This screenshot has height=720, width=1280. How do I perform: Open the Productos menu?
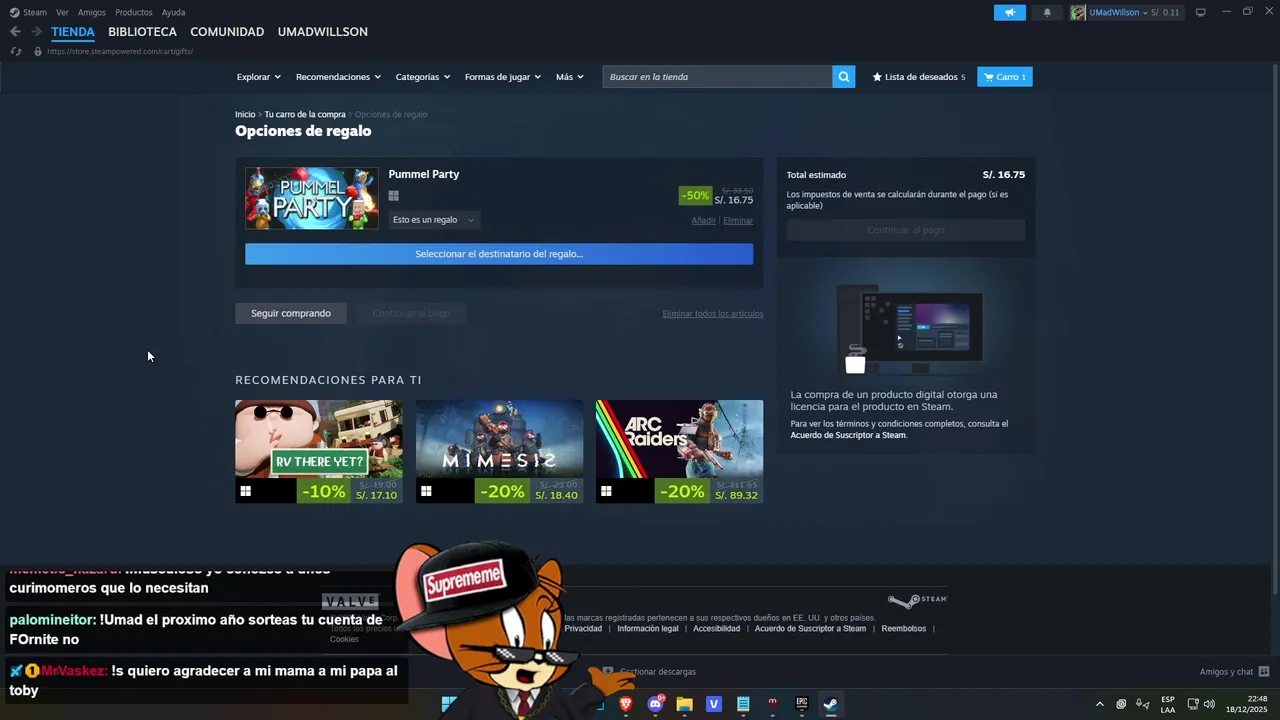[x=133, y=12]
